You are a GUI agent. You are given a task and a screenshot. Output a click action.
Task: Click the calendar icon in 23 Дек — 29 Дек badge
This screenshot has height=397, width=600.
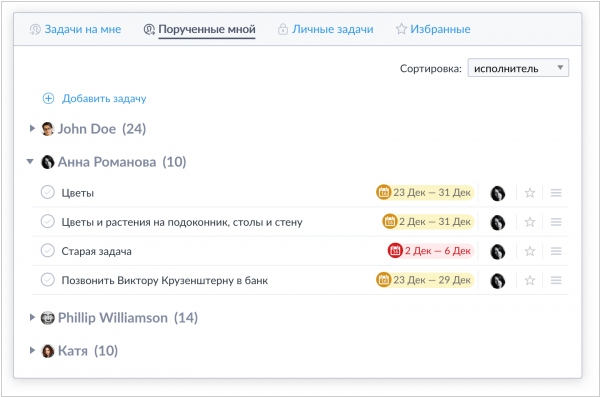(x=383, y=280)
